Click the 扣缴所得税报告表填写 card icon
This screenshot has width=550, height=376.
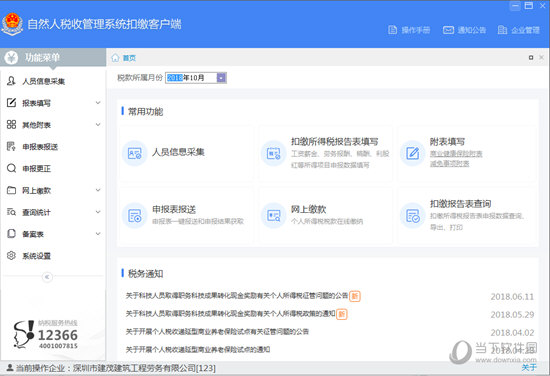click(273, 153)
